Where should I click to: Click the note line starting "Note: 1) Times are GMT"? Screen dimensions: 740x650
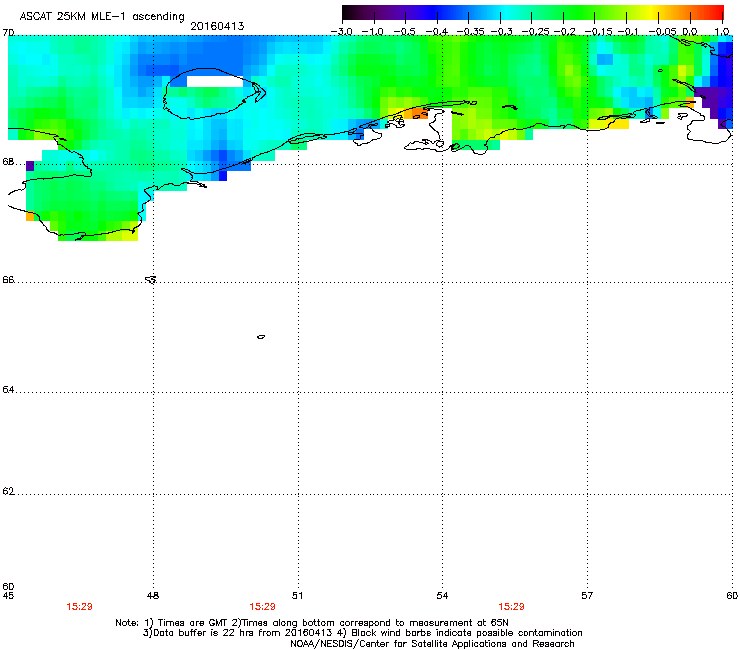(312, 623)
